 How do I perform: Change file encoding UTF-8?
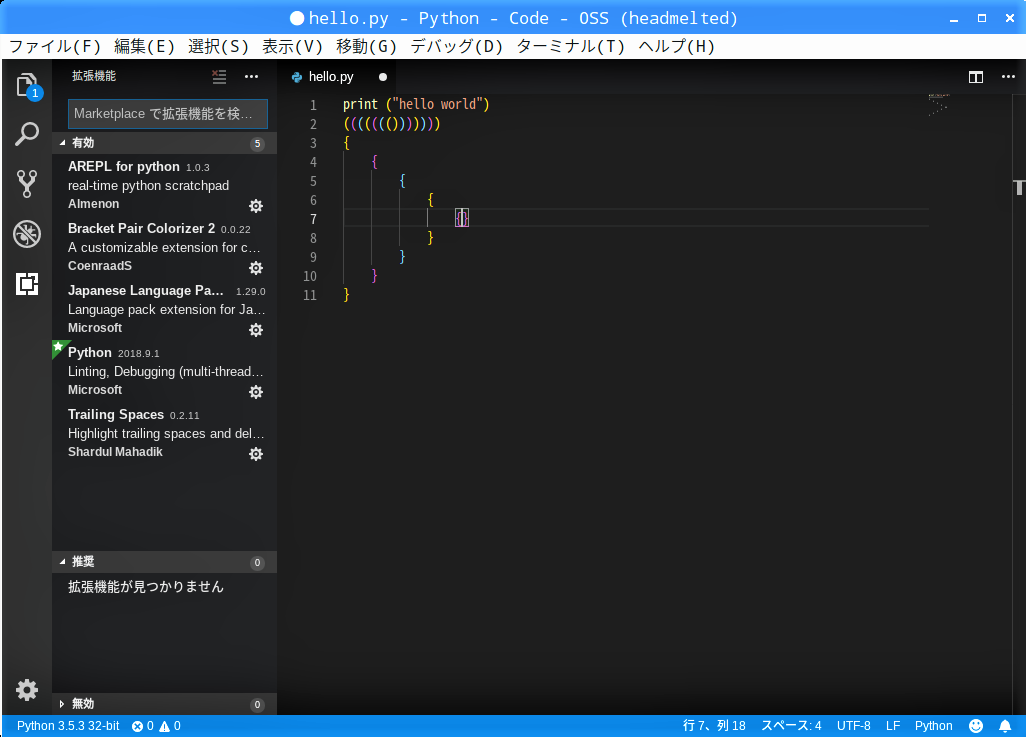point(853,726)
